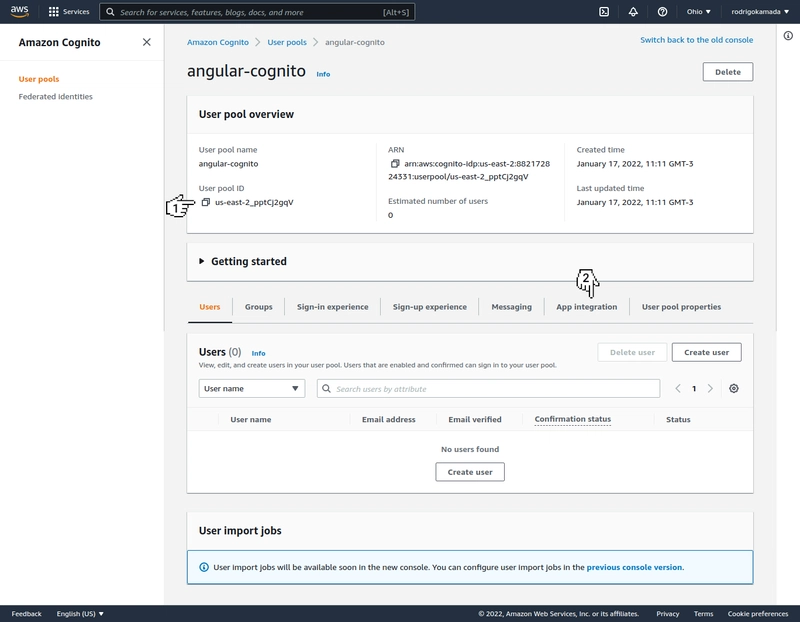800x622 pixels.
Task: Click the Status column header
Action: (x=678, y=419)
